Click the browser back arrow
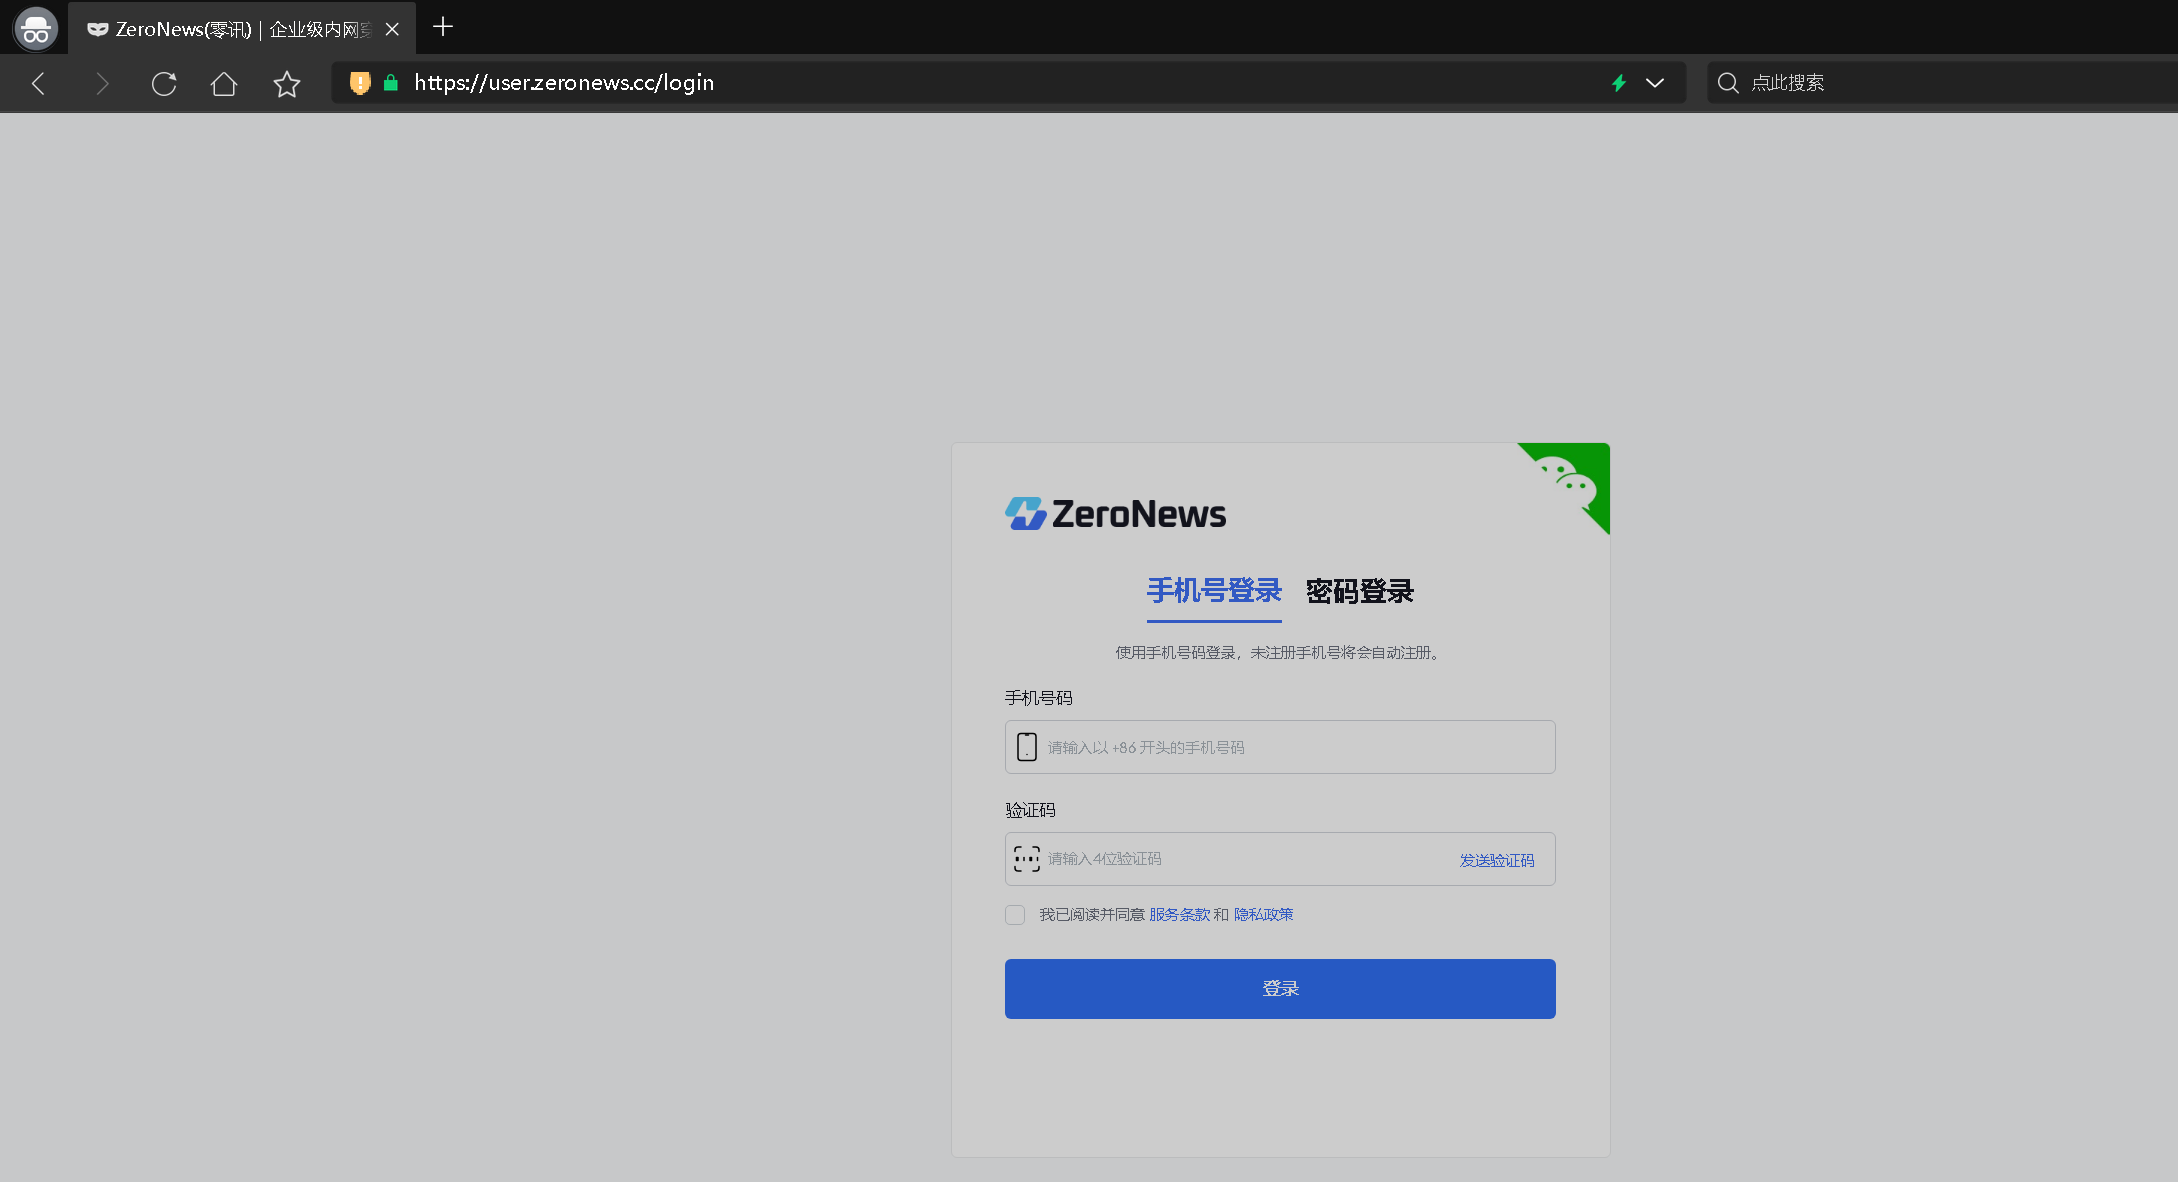2178x1182 pixels. [x=38, y=83]
